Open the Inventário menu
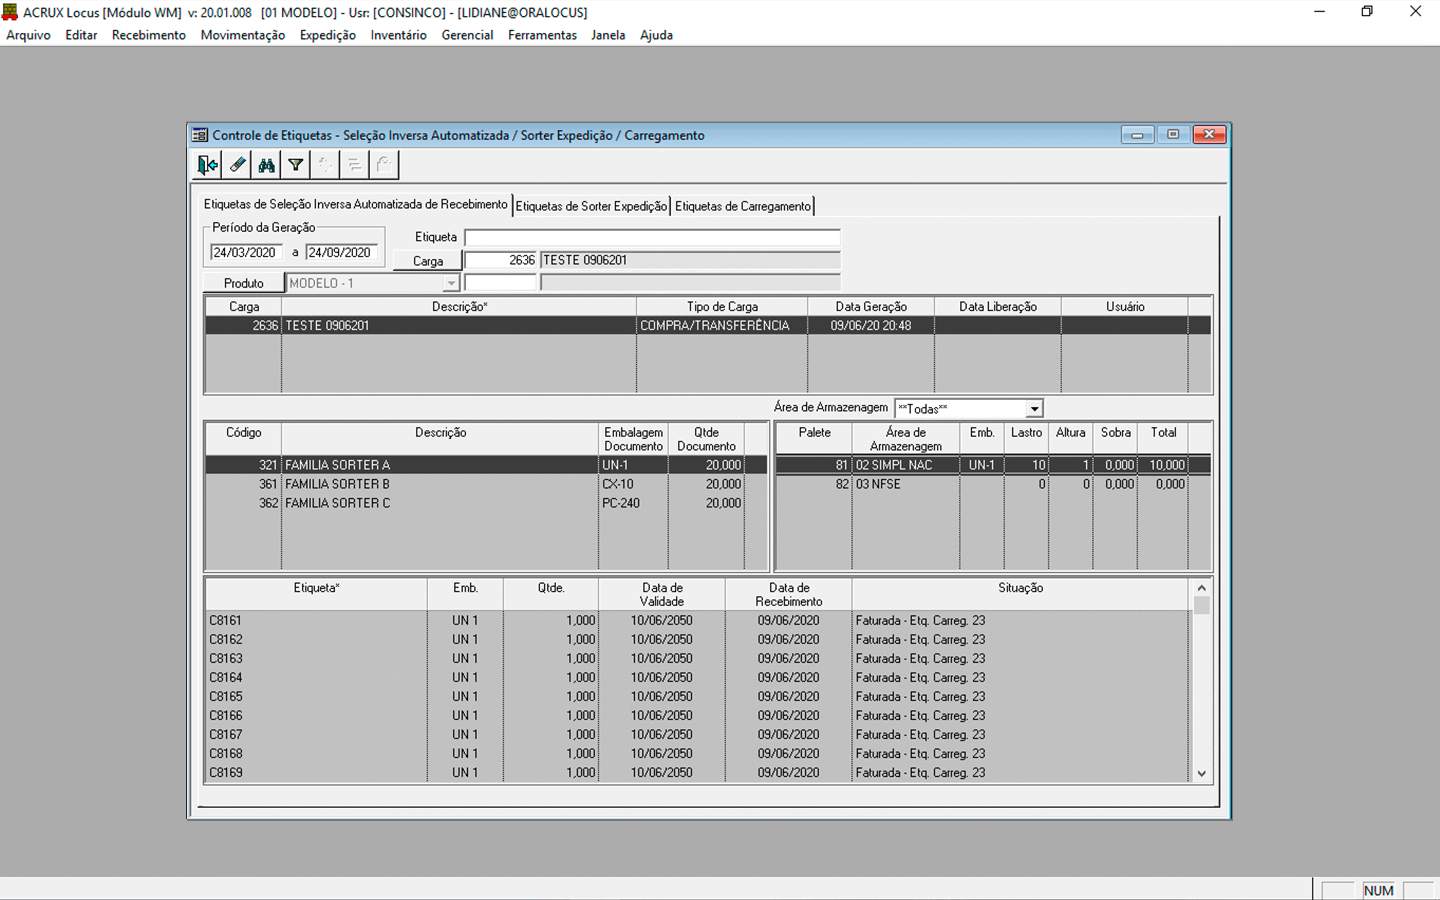This screenshot has height=900, width=1440. click(x=398, y=35)
